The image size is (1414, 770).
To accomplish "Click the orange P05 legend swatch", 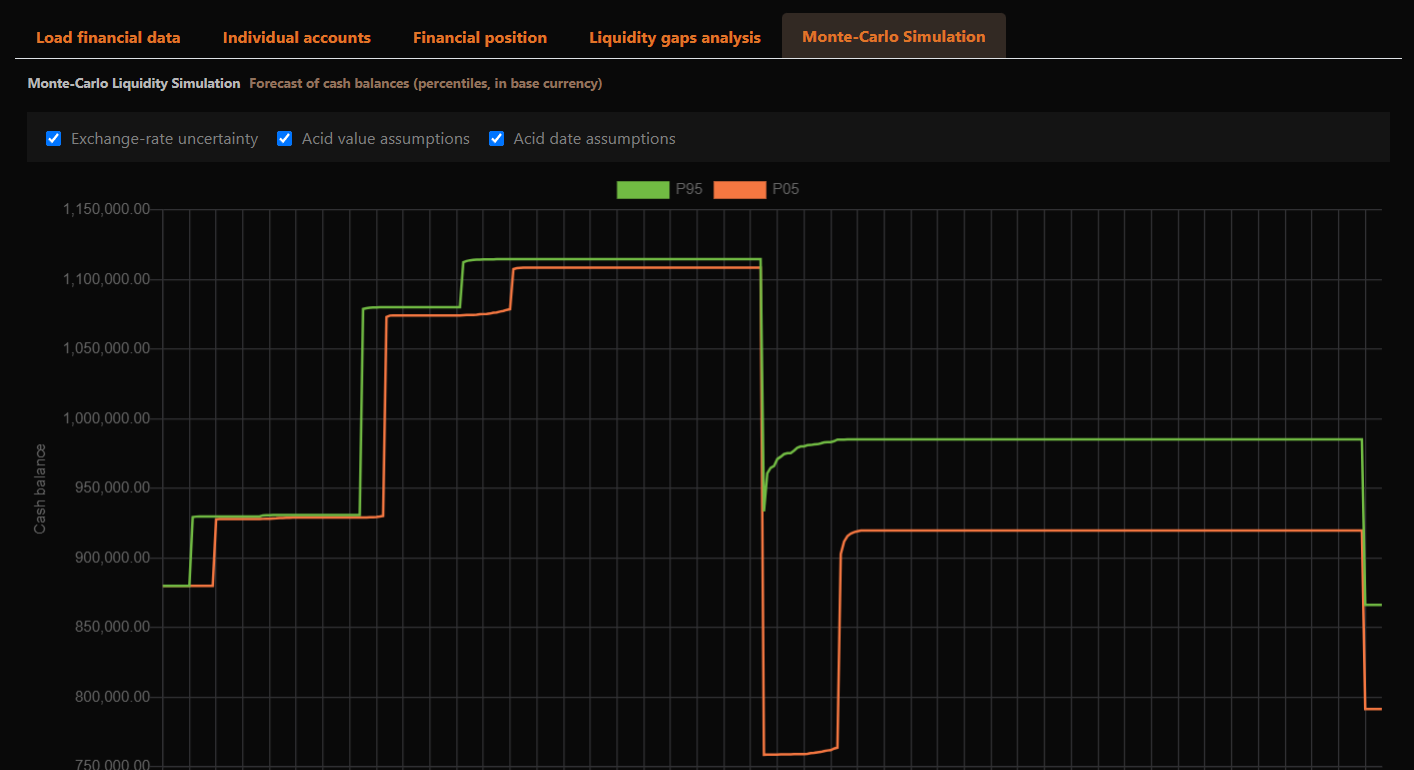I will 739,190.
